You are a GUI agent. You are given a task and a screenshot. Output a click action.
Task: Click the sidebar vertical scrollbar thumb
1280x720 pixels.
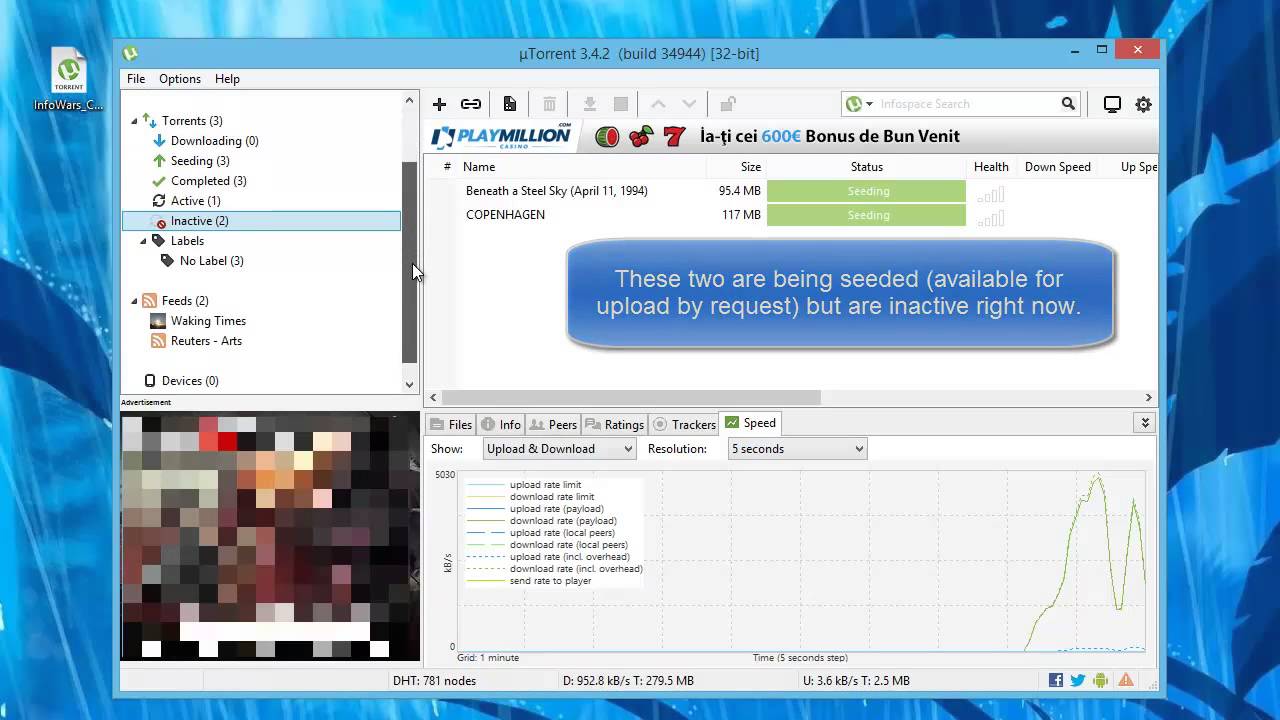(409, 262)
